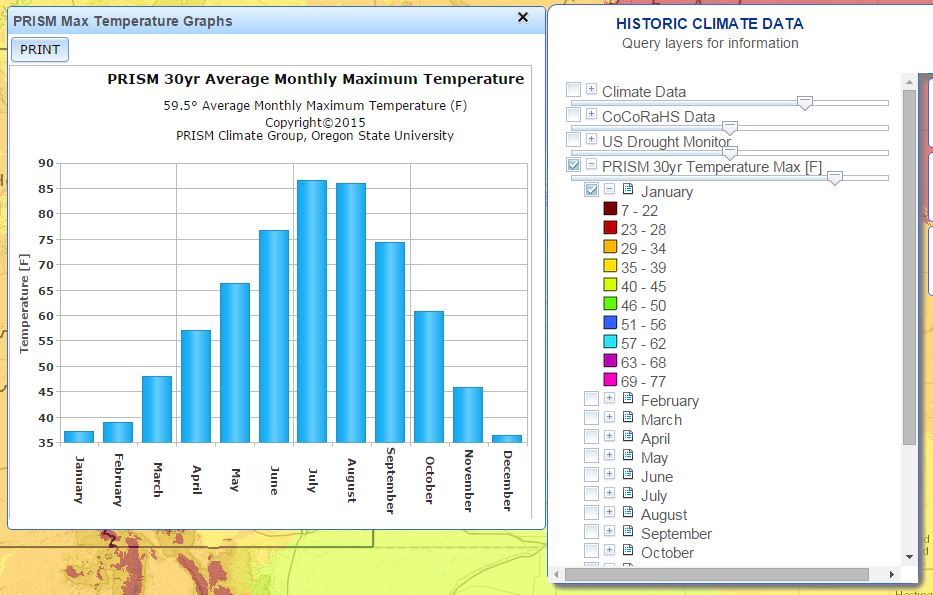This screenshot has height=595, width=933.
Task: Uncheck the PRISM 30yr Temperature Max layer
Action: coord(573,165)
